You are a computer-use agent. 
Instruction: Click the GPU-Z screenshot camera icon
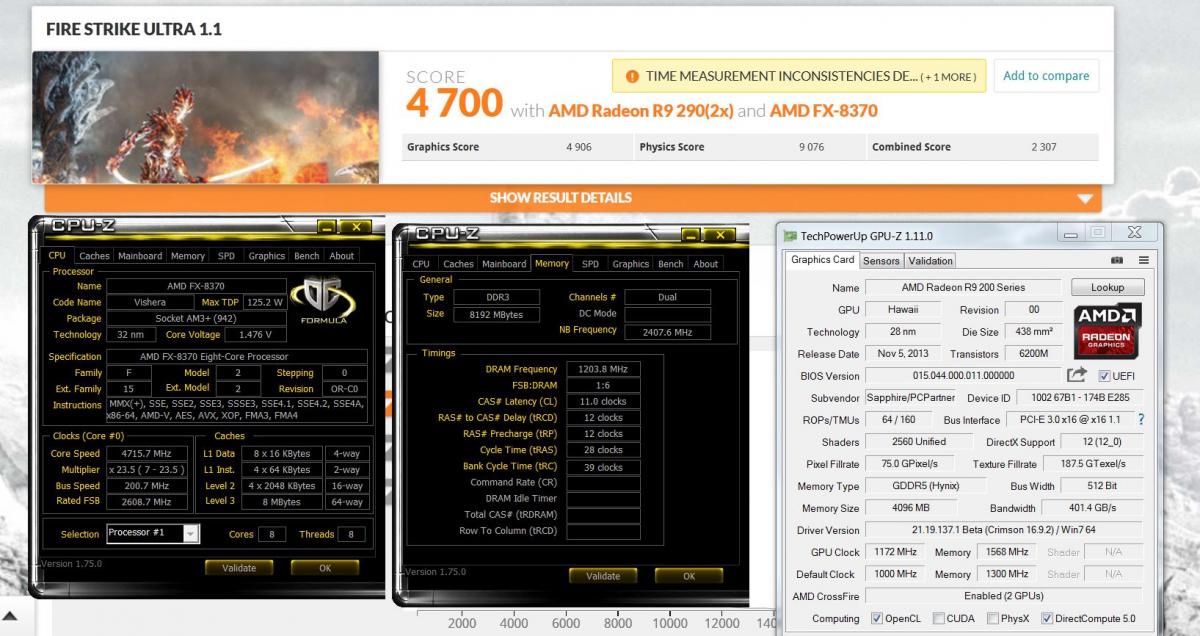point(1117,260)
